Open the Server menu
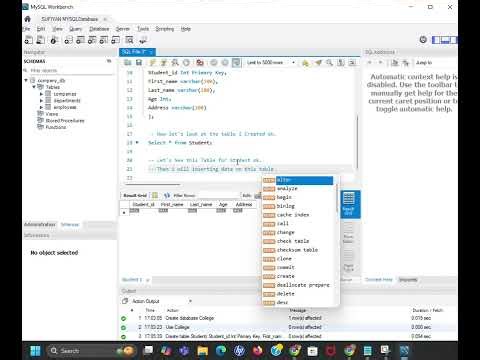 [x=123, y=29]
